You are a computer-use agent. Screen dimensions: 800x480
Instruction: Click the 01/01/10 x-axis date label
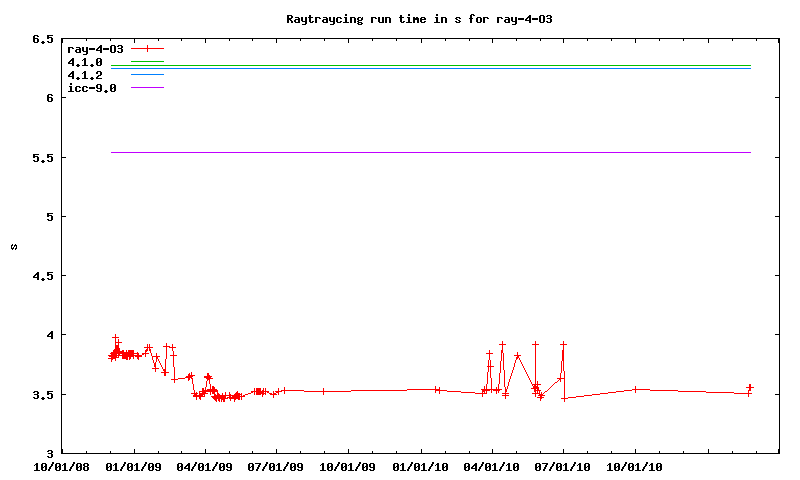420,466
